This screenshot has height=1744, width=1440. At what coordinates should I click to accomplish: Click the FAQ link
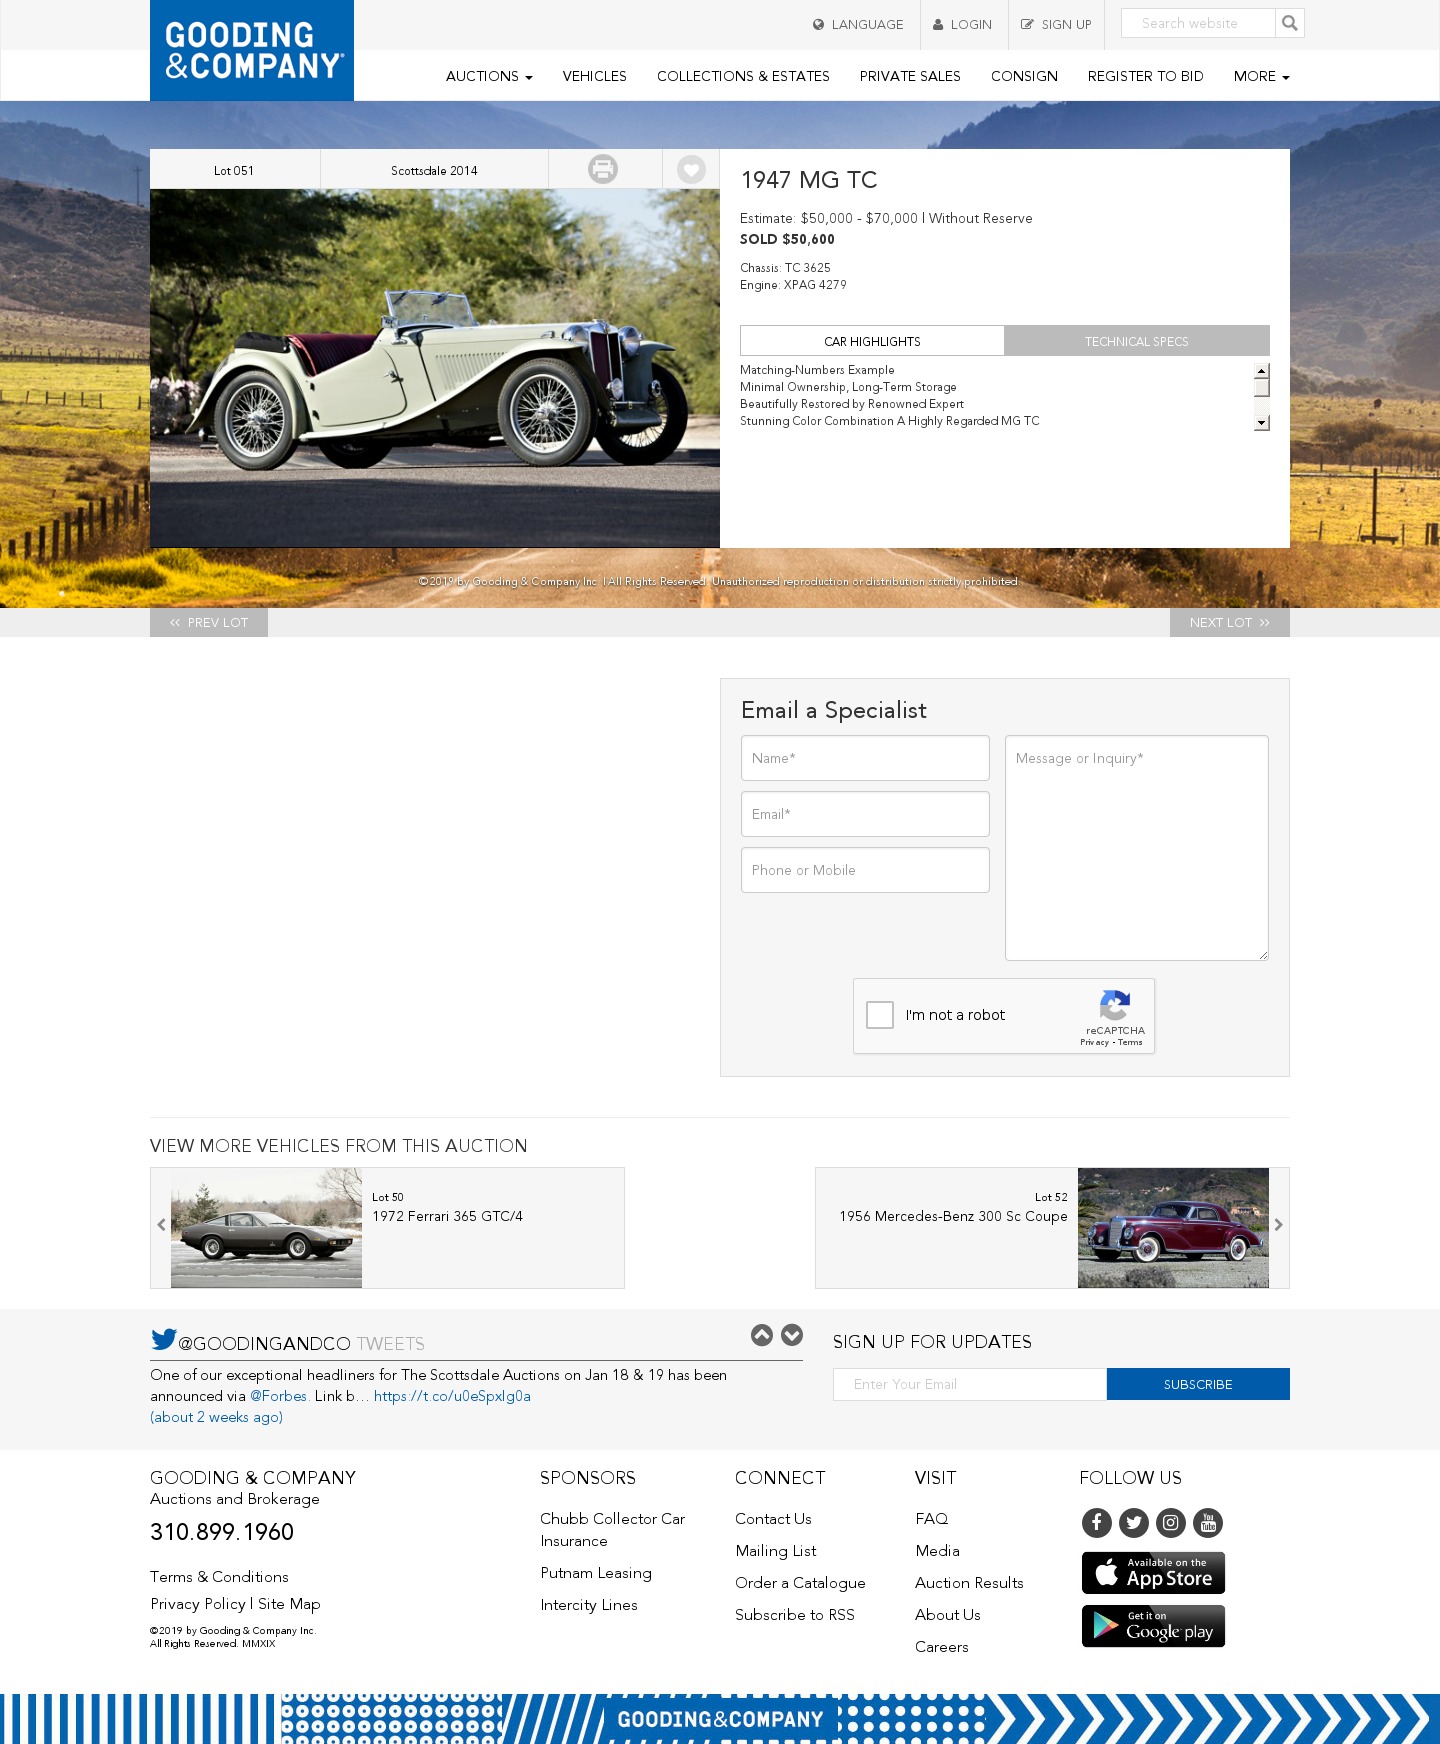pos(931,1519)
